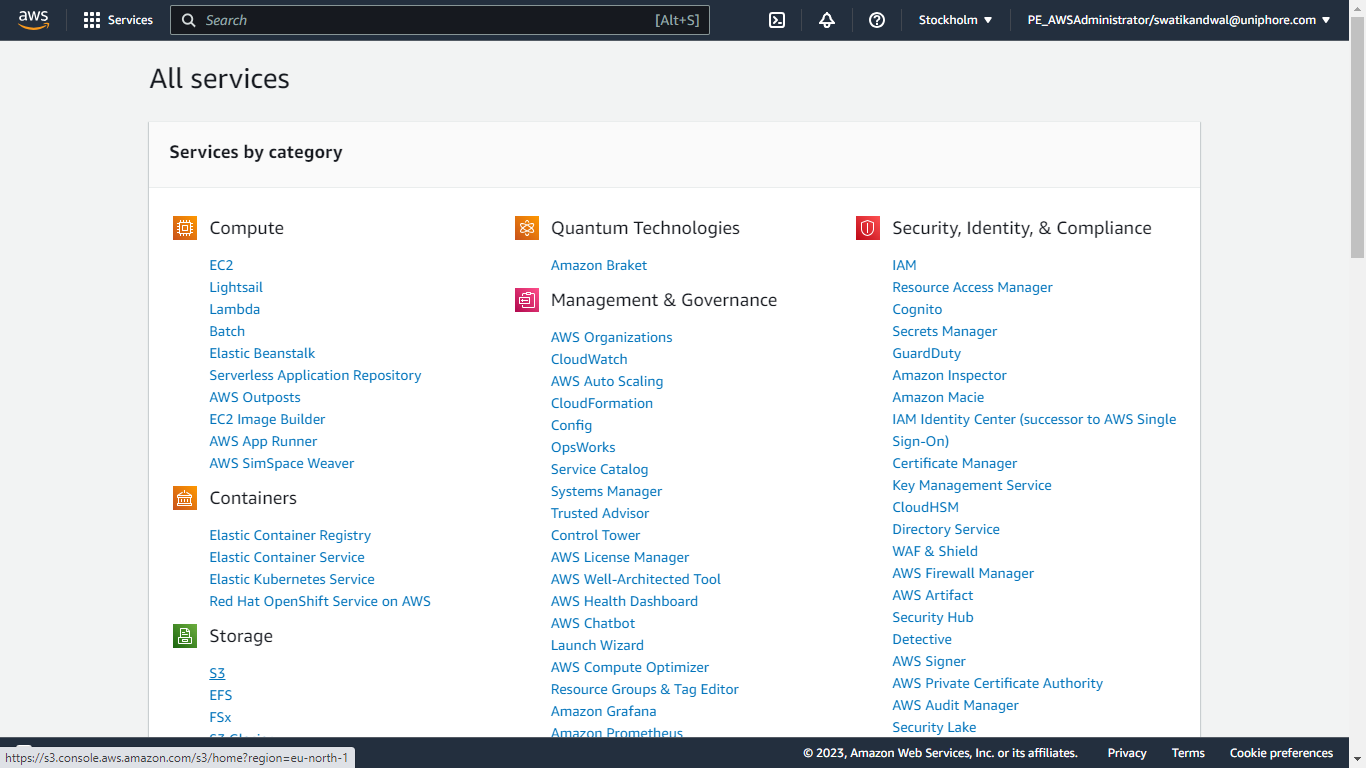This screenshot has height=768, width=1366.
Task: Open Elastic Container Service link
Action: click(287, 557)
